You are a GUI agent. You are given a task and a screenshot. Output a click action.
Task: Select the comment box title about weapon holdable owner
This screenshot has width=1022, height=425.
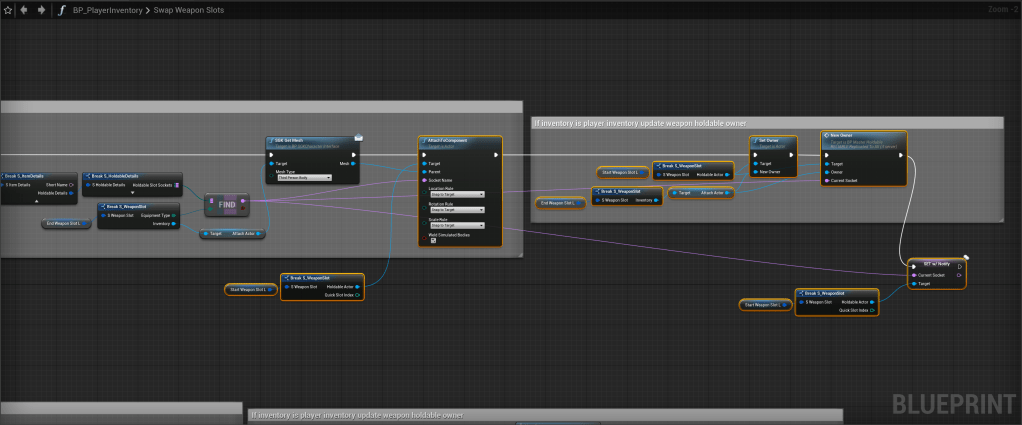[x=640, y=123]
